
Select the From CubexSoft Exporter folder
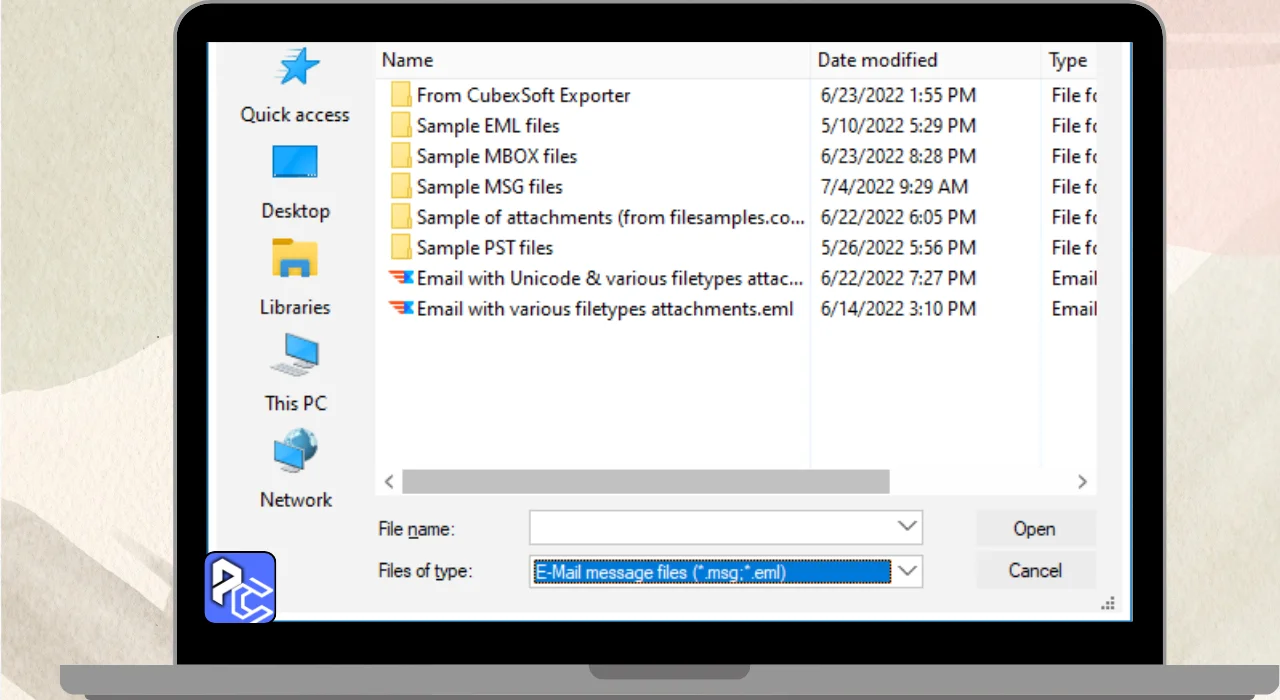tap(523, 96)
